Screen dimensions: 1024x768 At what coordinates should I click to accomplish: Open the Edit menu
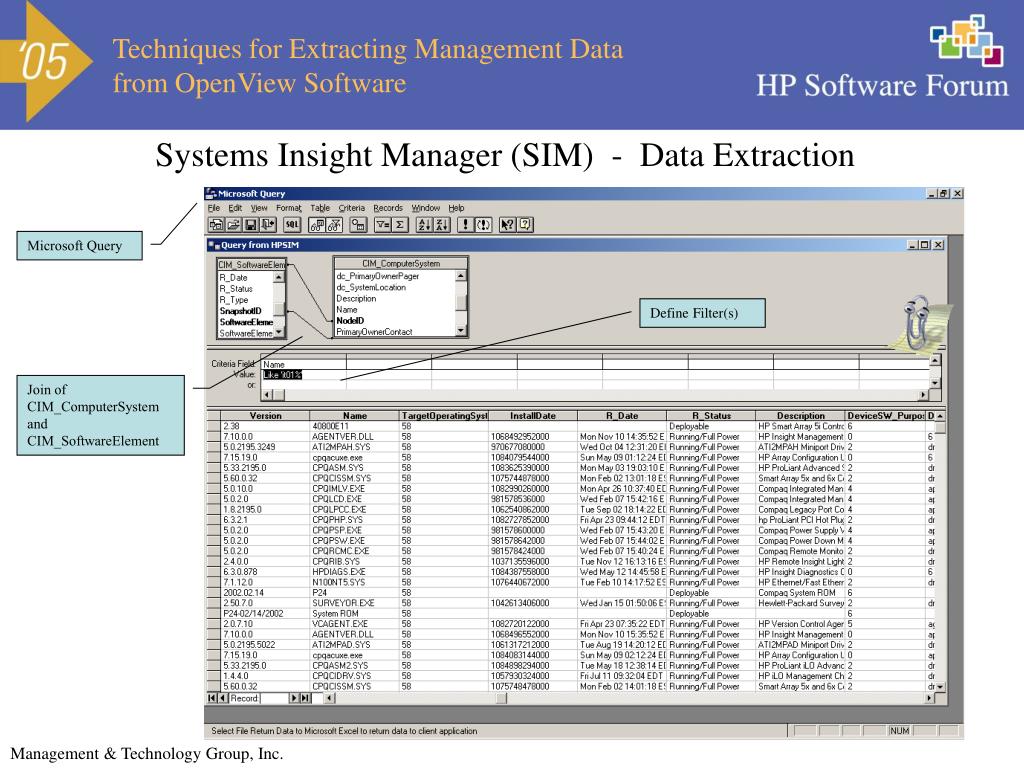[x=235, y=208]
